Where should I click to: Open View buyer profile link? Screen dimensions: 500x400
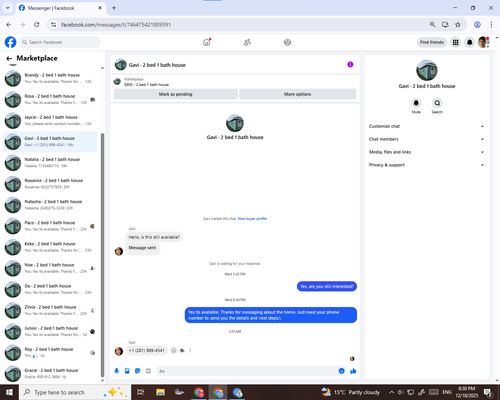(x=252, y=219)
